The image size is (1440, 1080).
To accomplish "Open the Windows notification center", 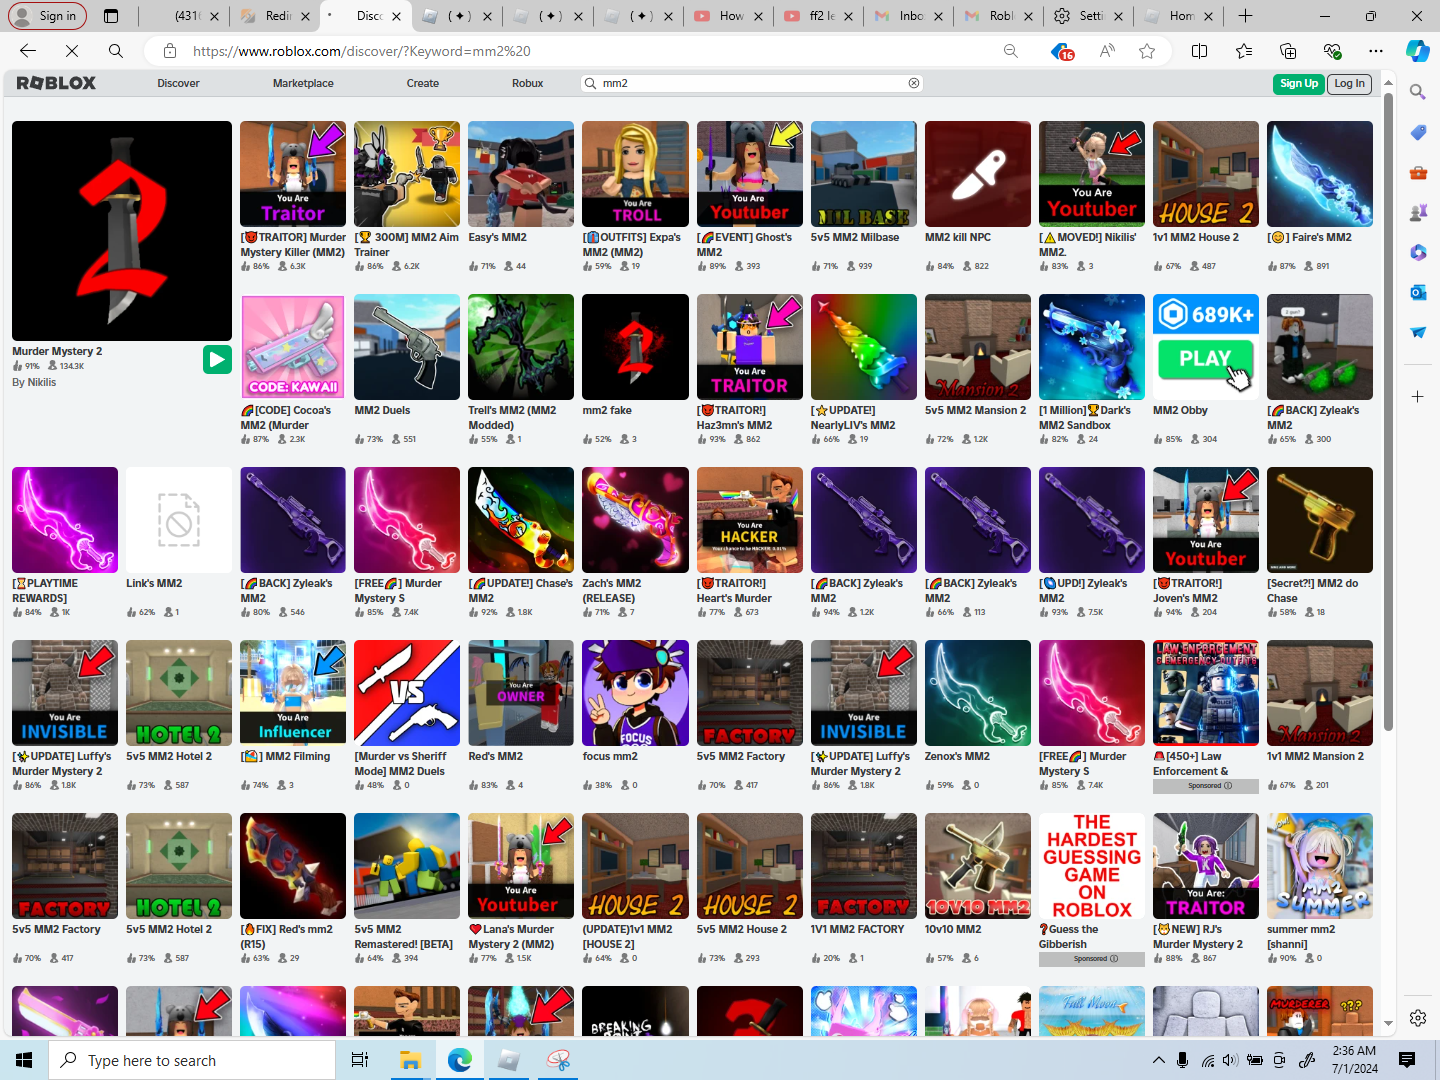I will click(x=1407, y=1060).
